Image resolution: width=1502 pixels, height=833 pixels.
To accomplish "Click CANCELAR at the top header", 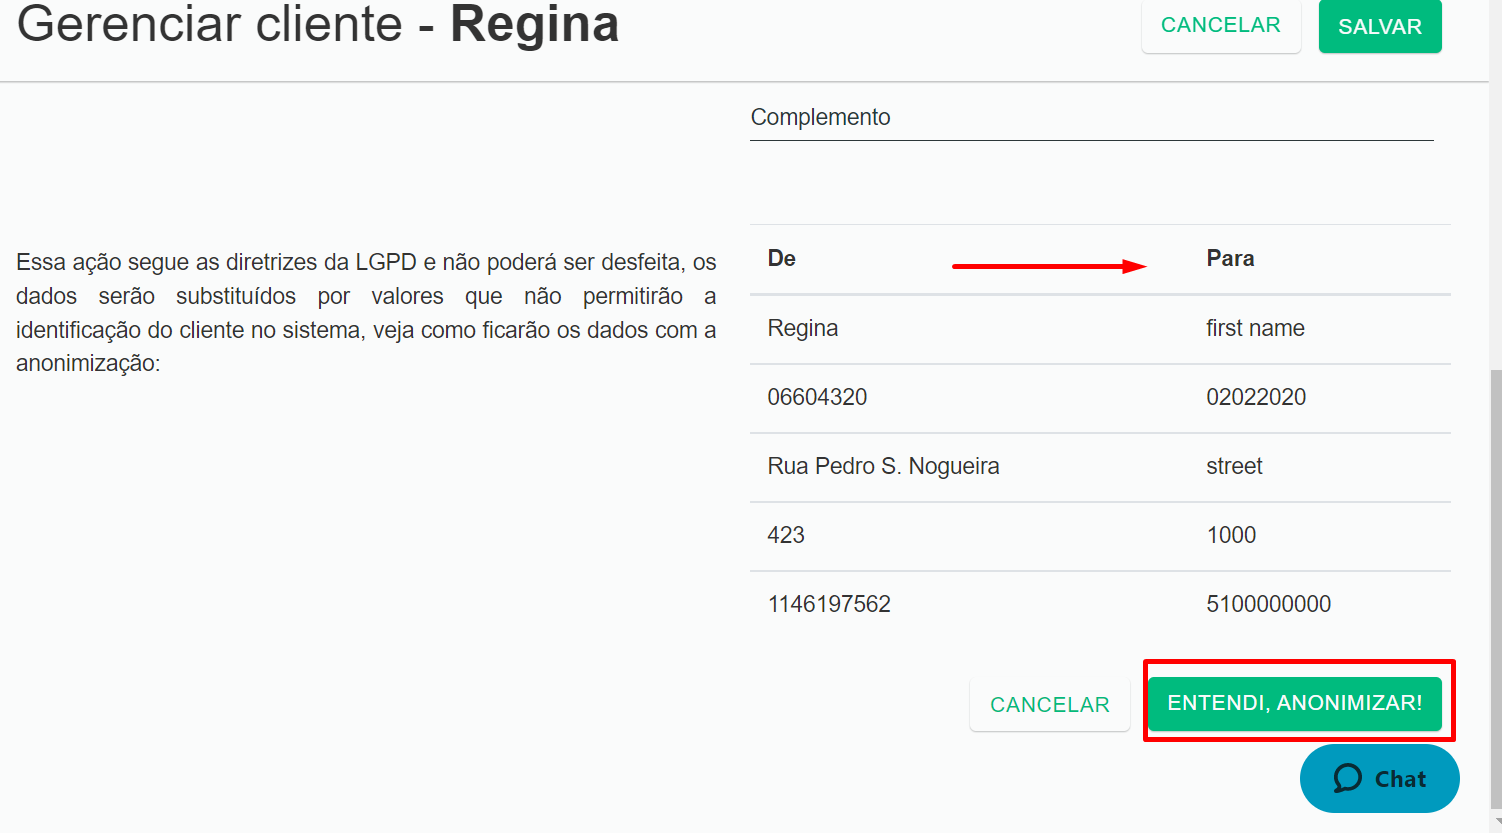I will click(1221, 25).
